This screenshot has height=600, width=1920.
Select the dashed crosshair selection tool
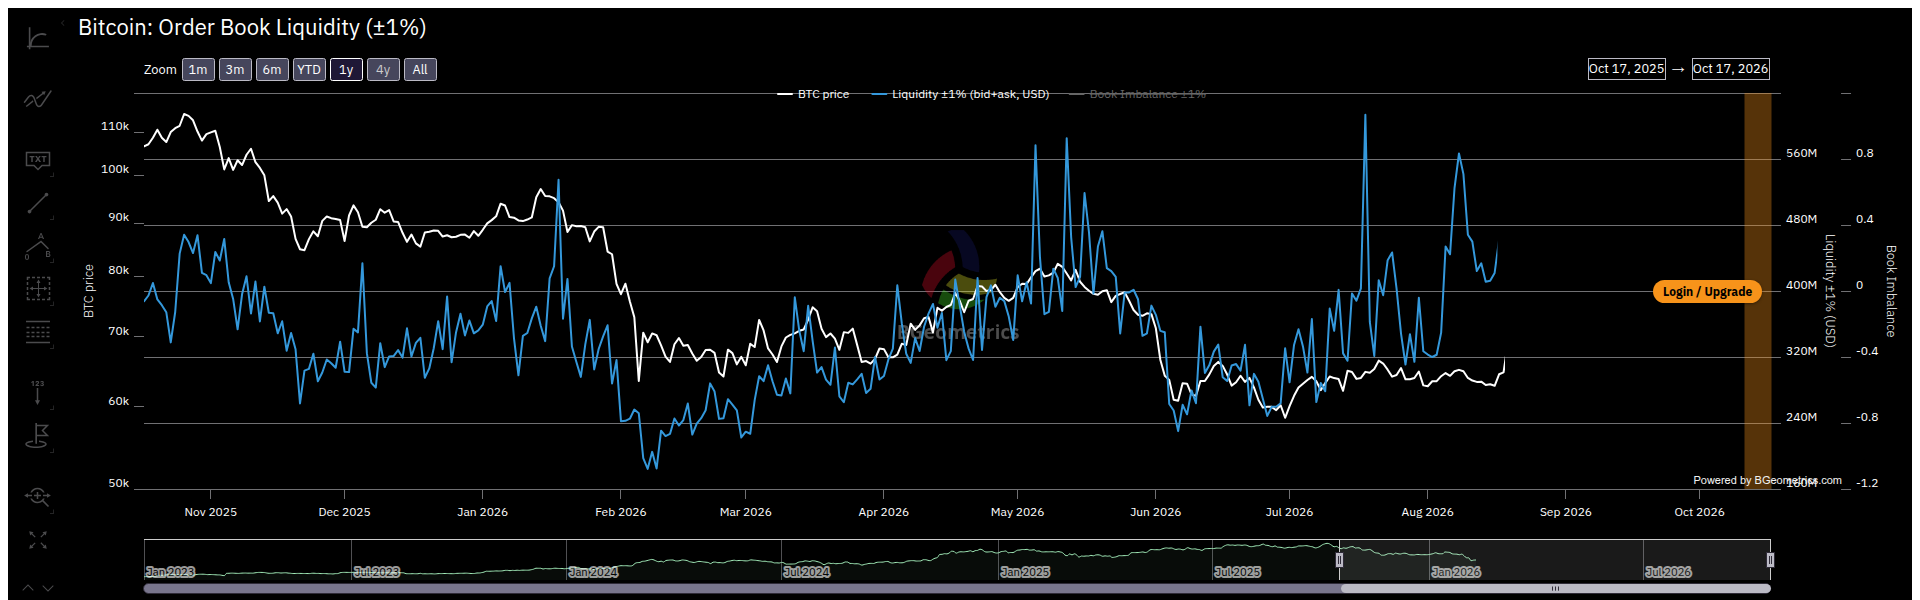pos(37,289)
